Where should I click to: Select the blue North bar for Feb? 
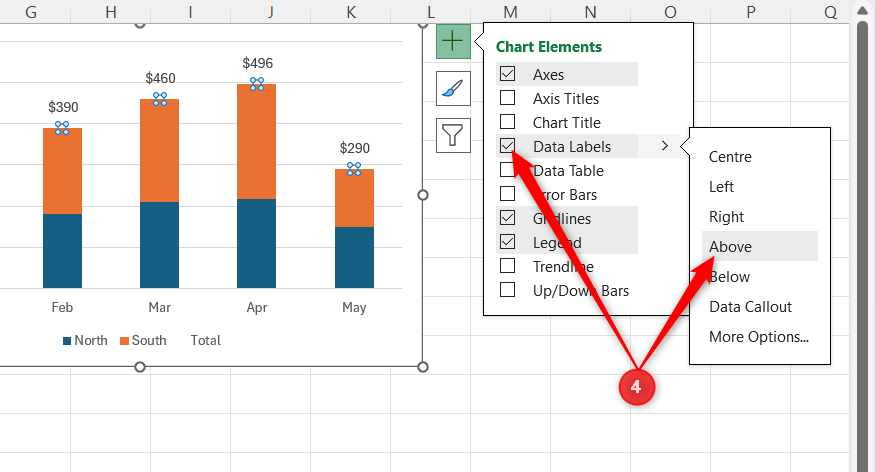pyautogui.click(x=62, y=251)
